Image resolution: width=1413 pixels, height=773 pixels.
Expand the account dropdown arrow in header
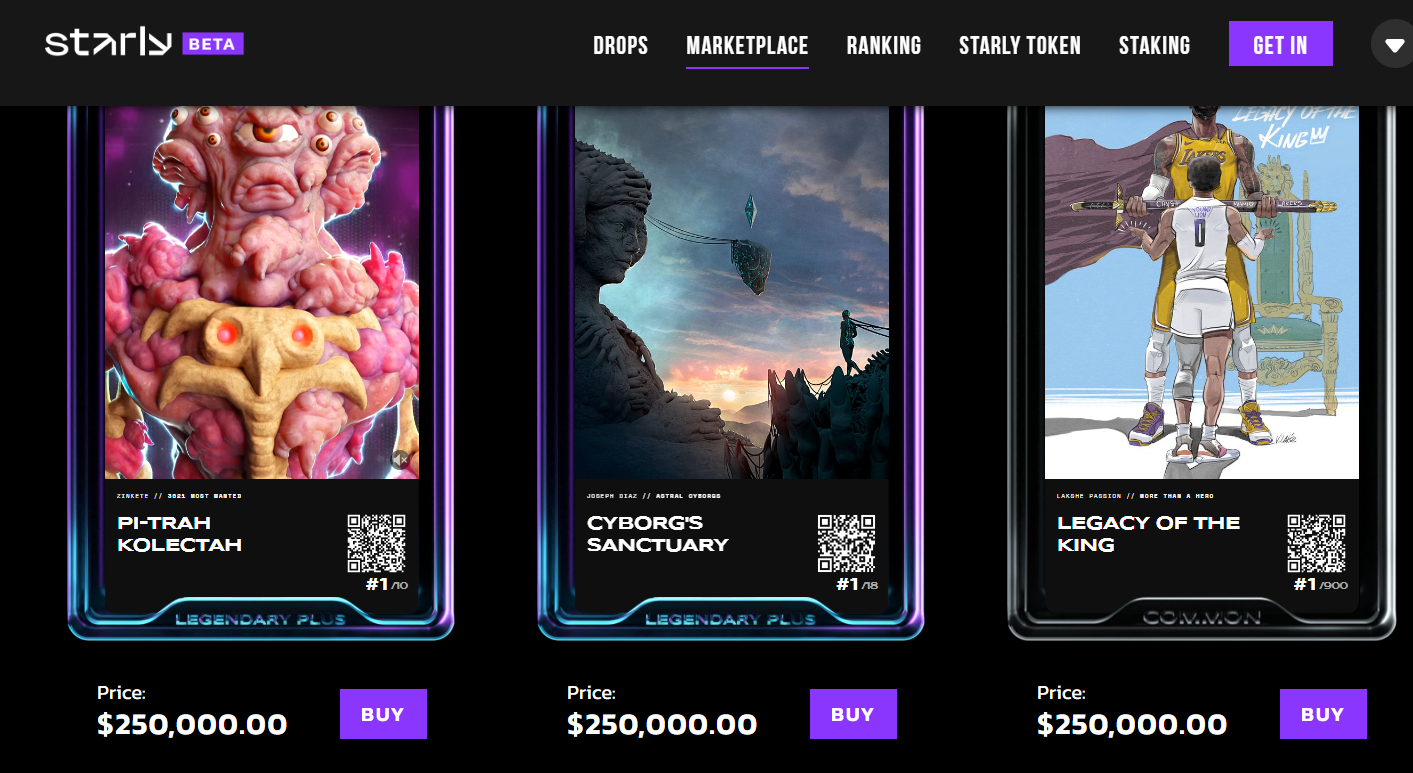(1394, 45)
